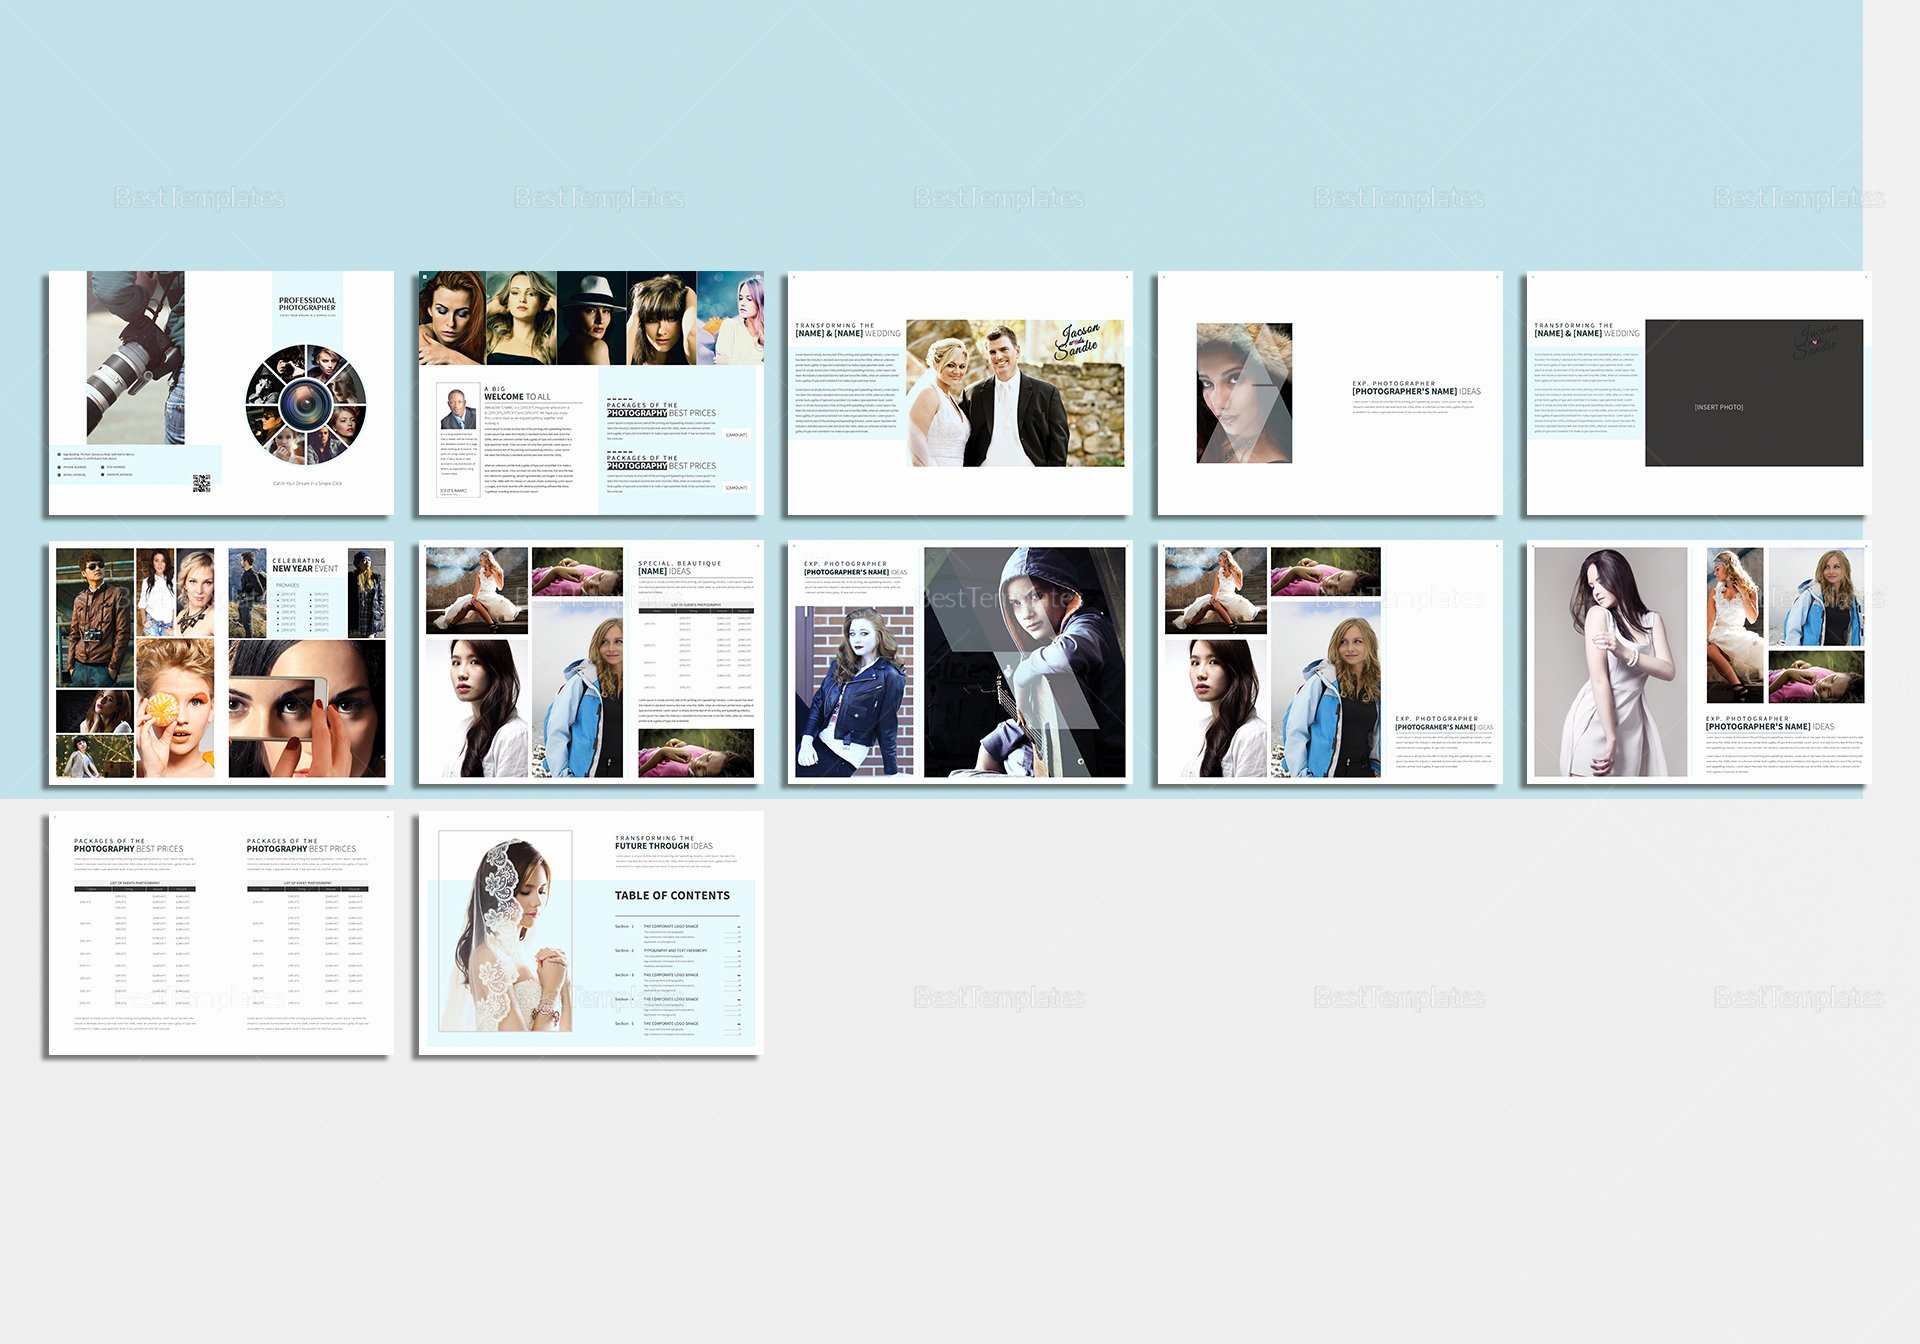Click the 'SPECIAL. BEAUTIQUE [NAME] IDEAS' heading
1920x1344 pixels.
[679, 567]
